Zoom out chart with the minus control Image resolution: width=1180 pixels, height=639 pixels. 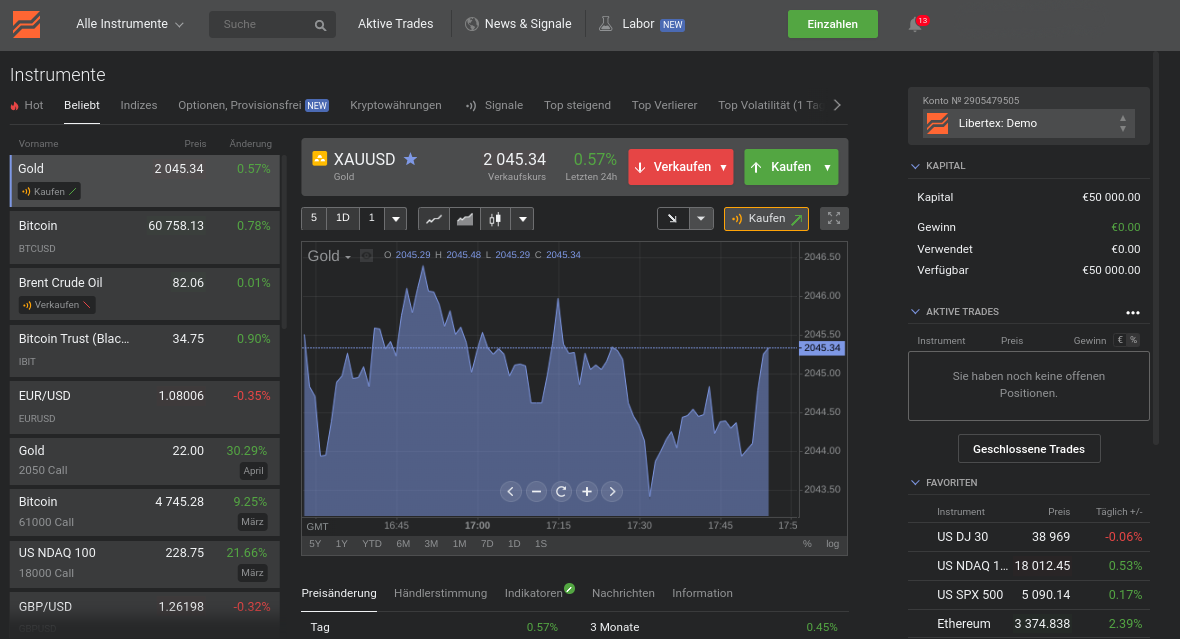pyautogui.click(x=536, y=491)
